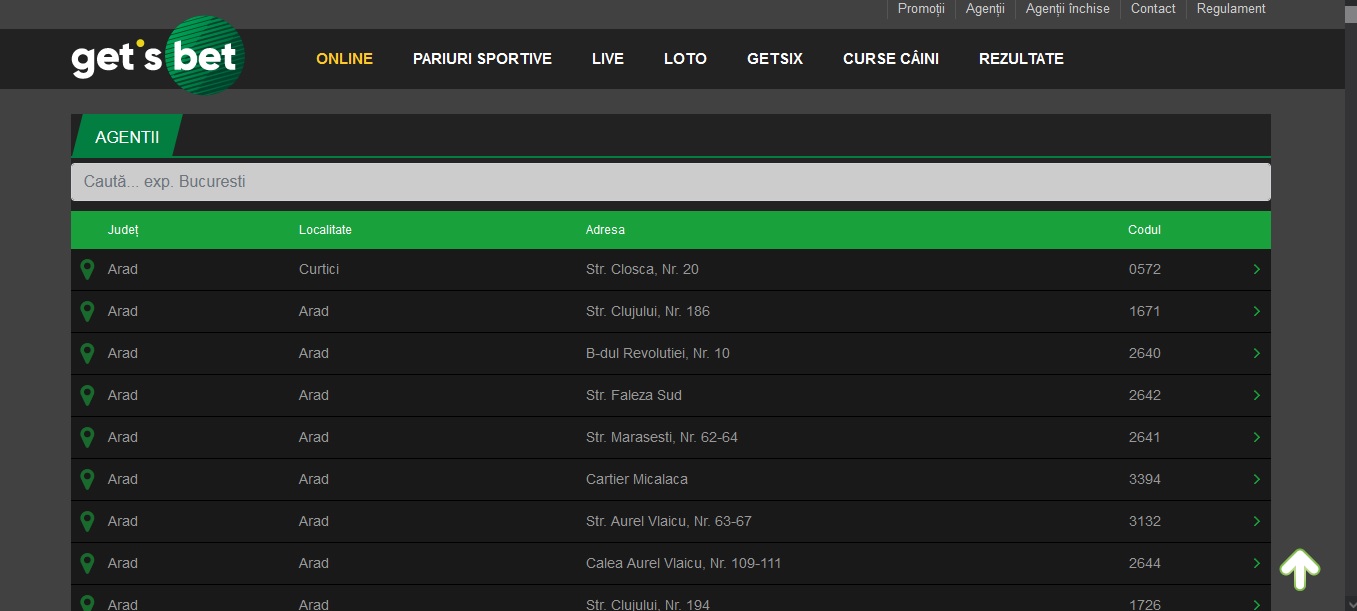Click map pin for Str. Clujului, Nr. 186
Image resolution: width=1357 pixels, height=611 pixels.
(87, 311)
